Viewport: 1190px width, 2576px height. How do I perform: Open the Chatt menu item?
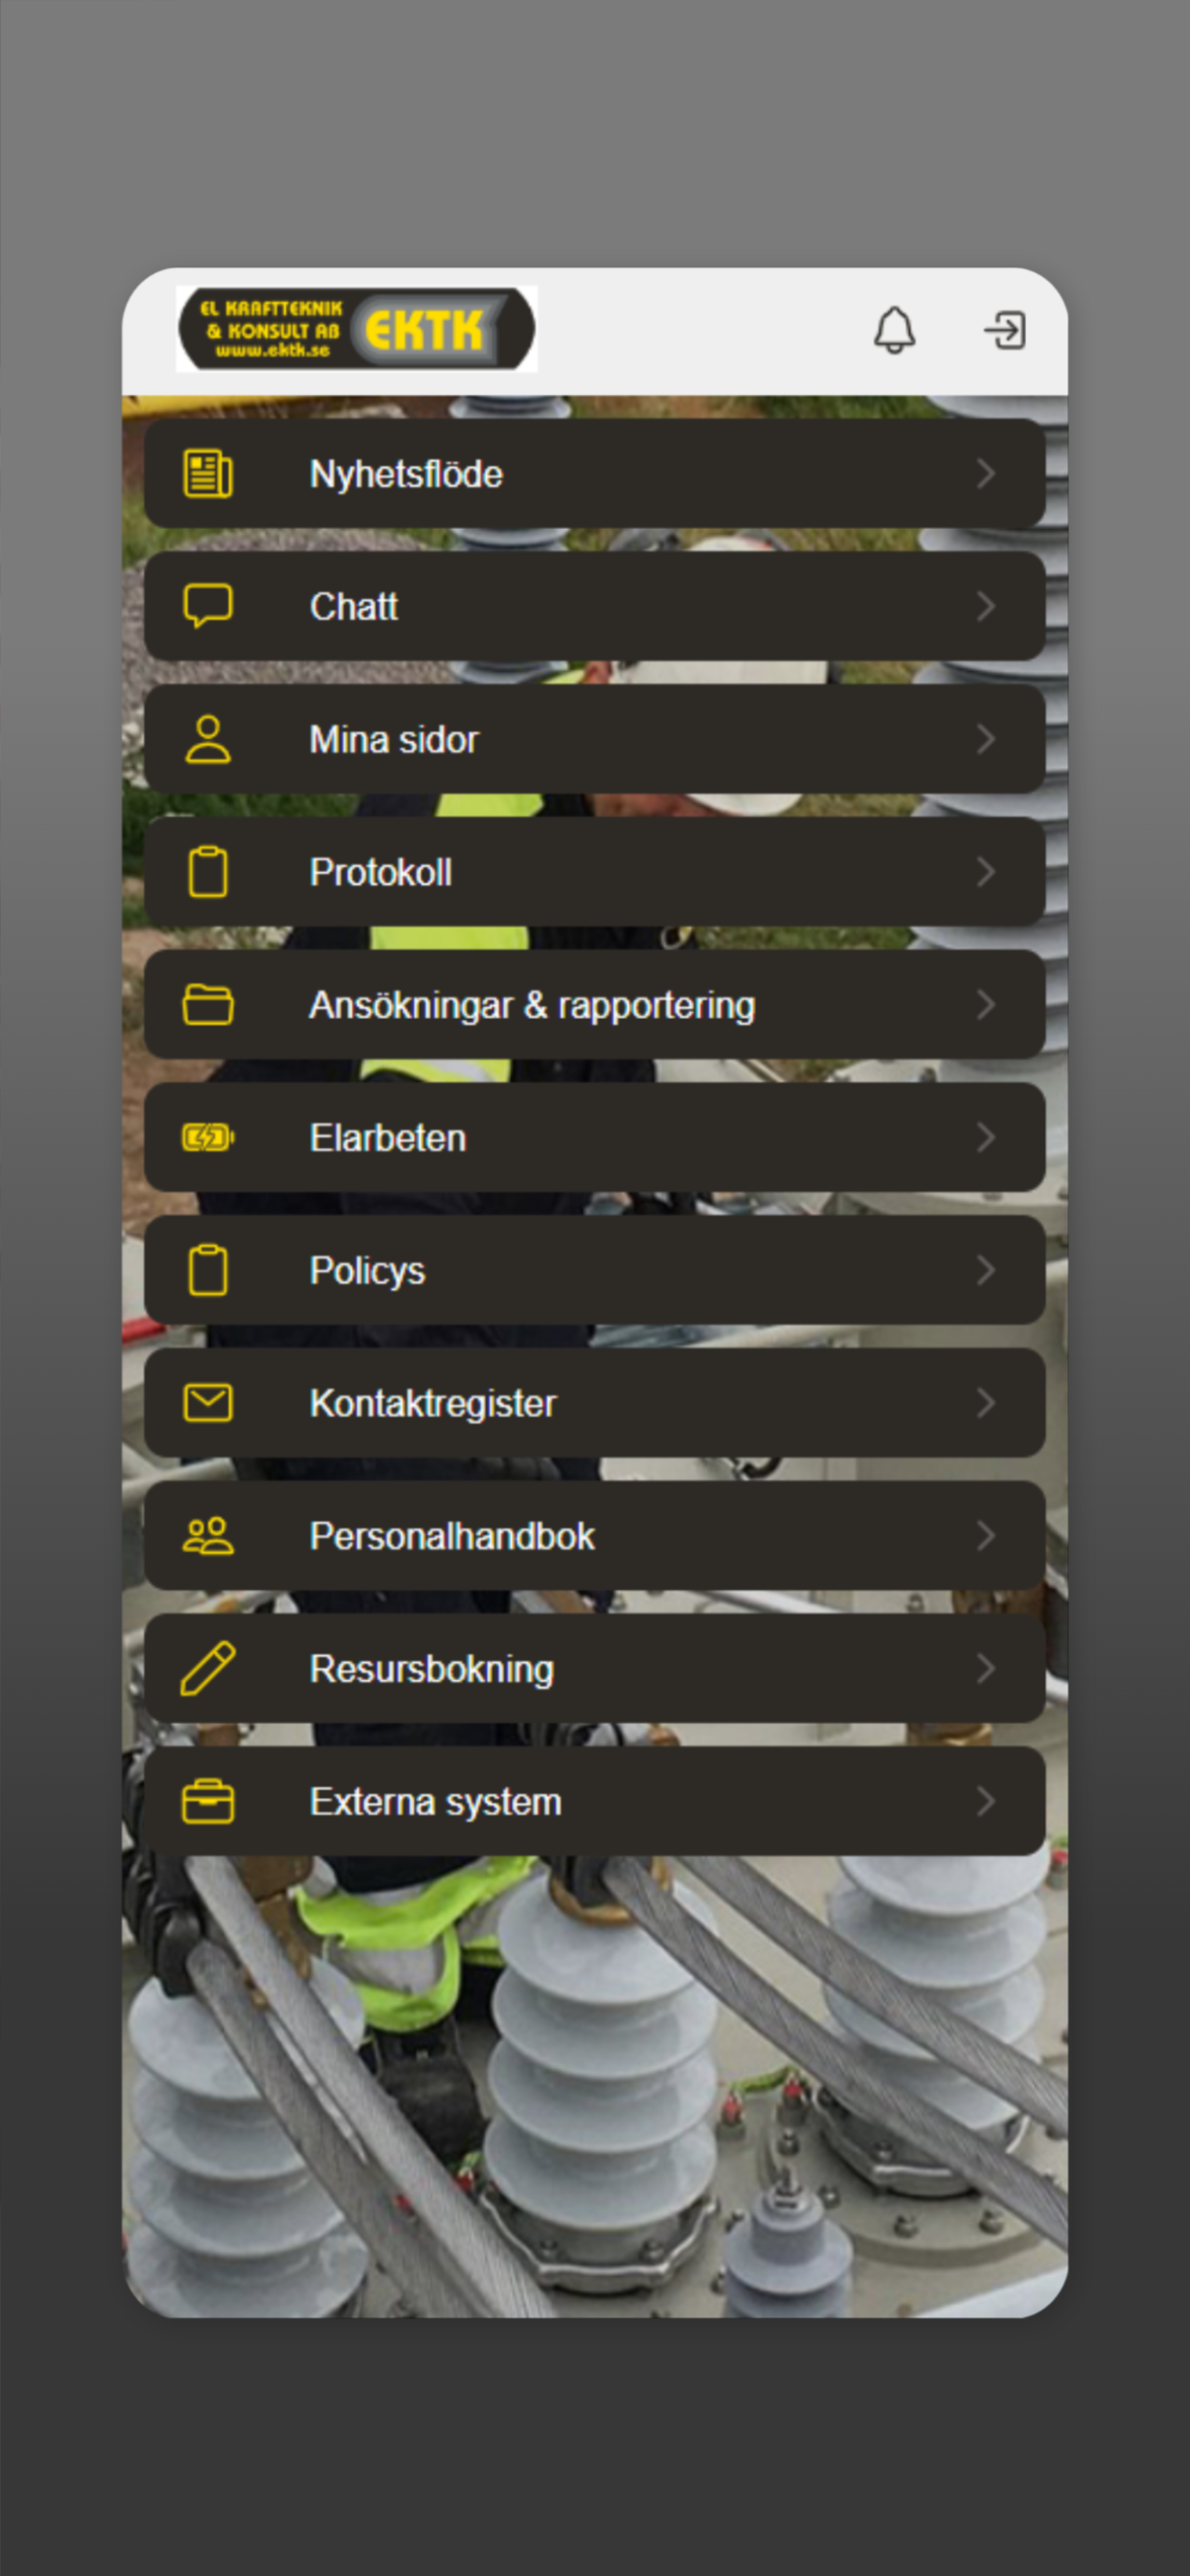595,606
